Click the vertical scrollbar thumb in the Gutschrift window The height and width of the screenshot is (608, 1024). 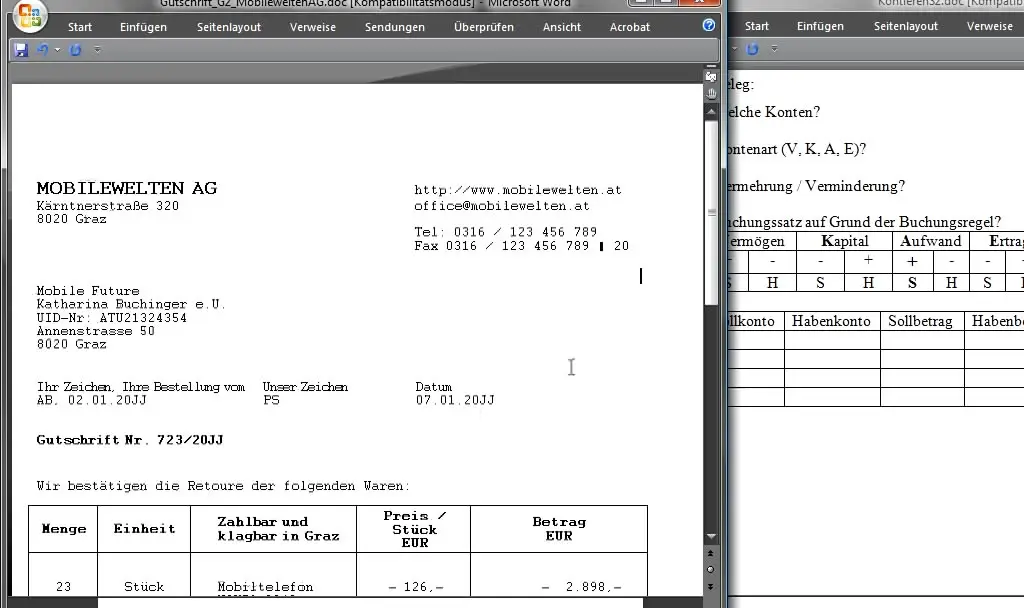coord(711,212)
